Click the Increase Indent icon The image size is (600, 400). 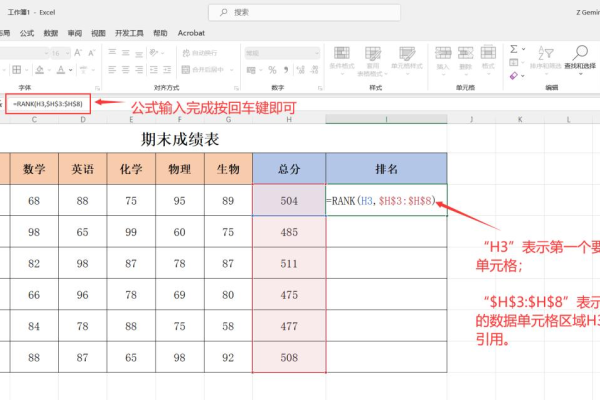click(167, 69)
